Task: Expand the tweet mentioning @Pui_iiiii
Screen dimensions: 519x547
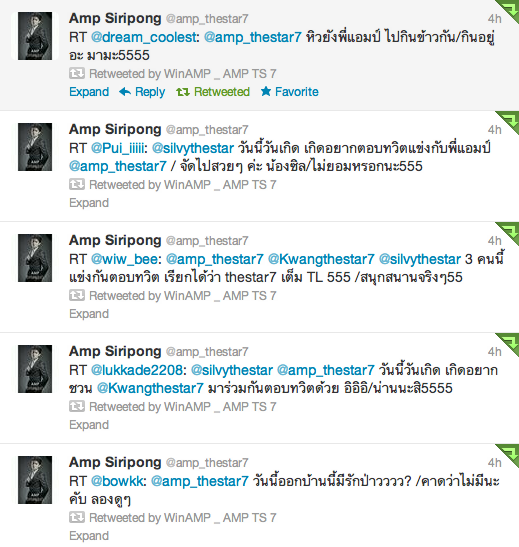Action: [89, 203]
